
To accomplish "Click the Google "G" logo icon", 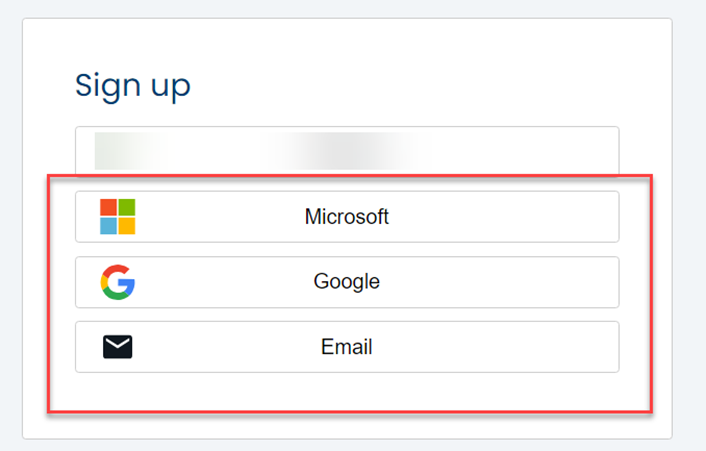I will pos(117,282).
